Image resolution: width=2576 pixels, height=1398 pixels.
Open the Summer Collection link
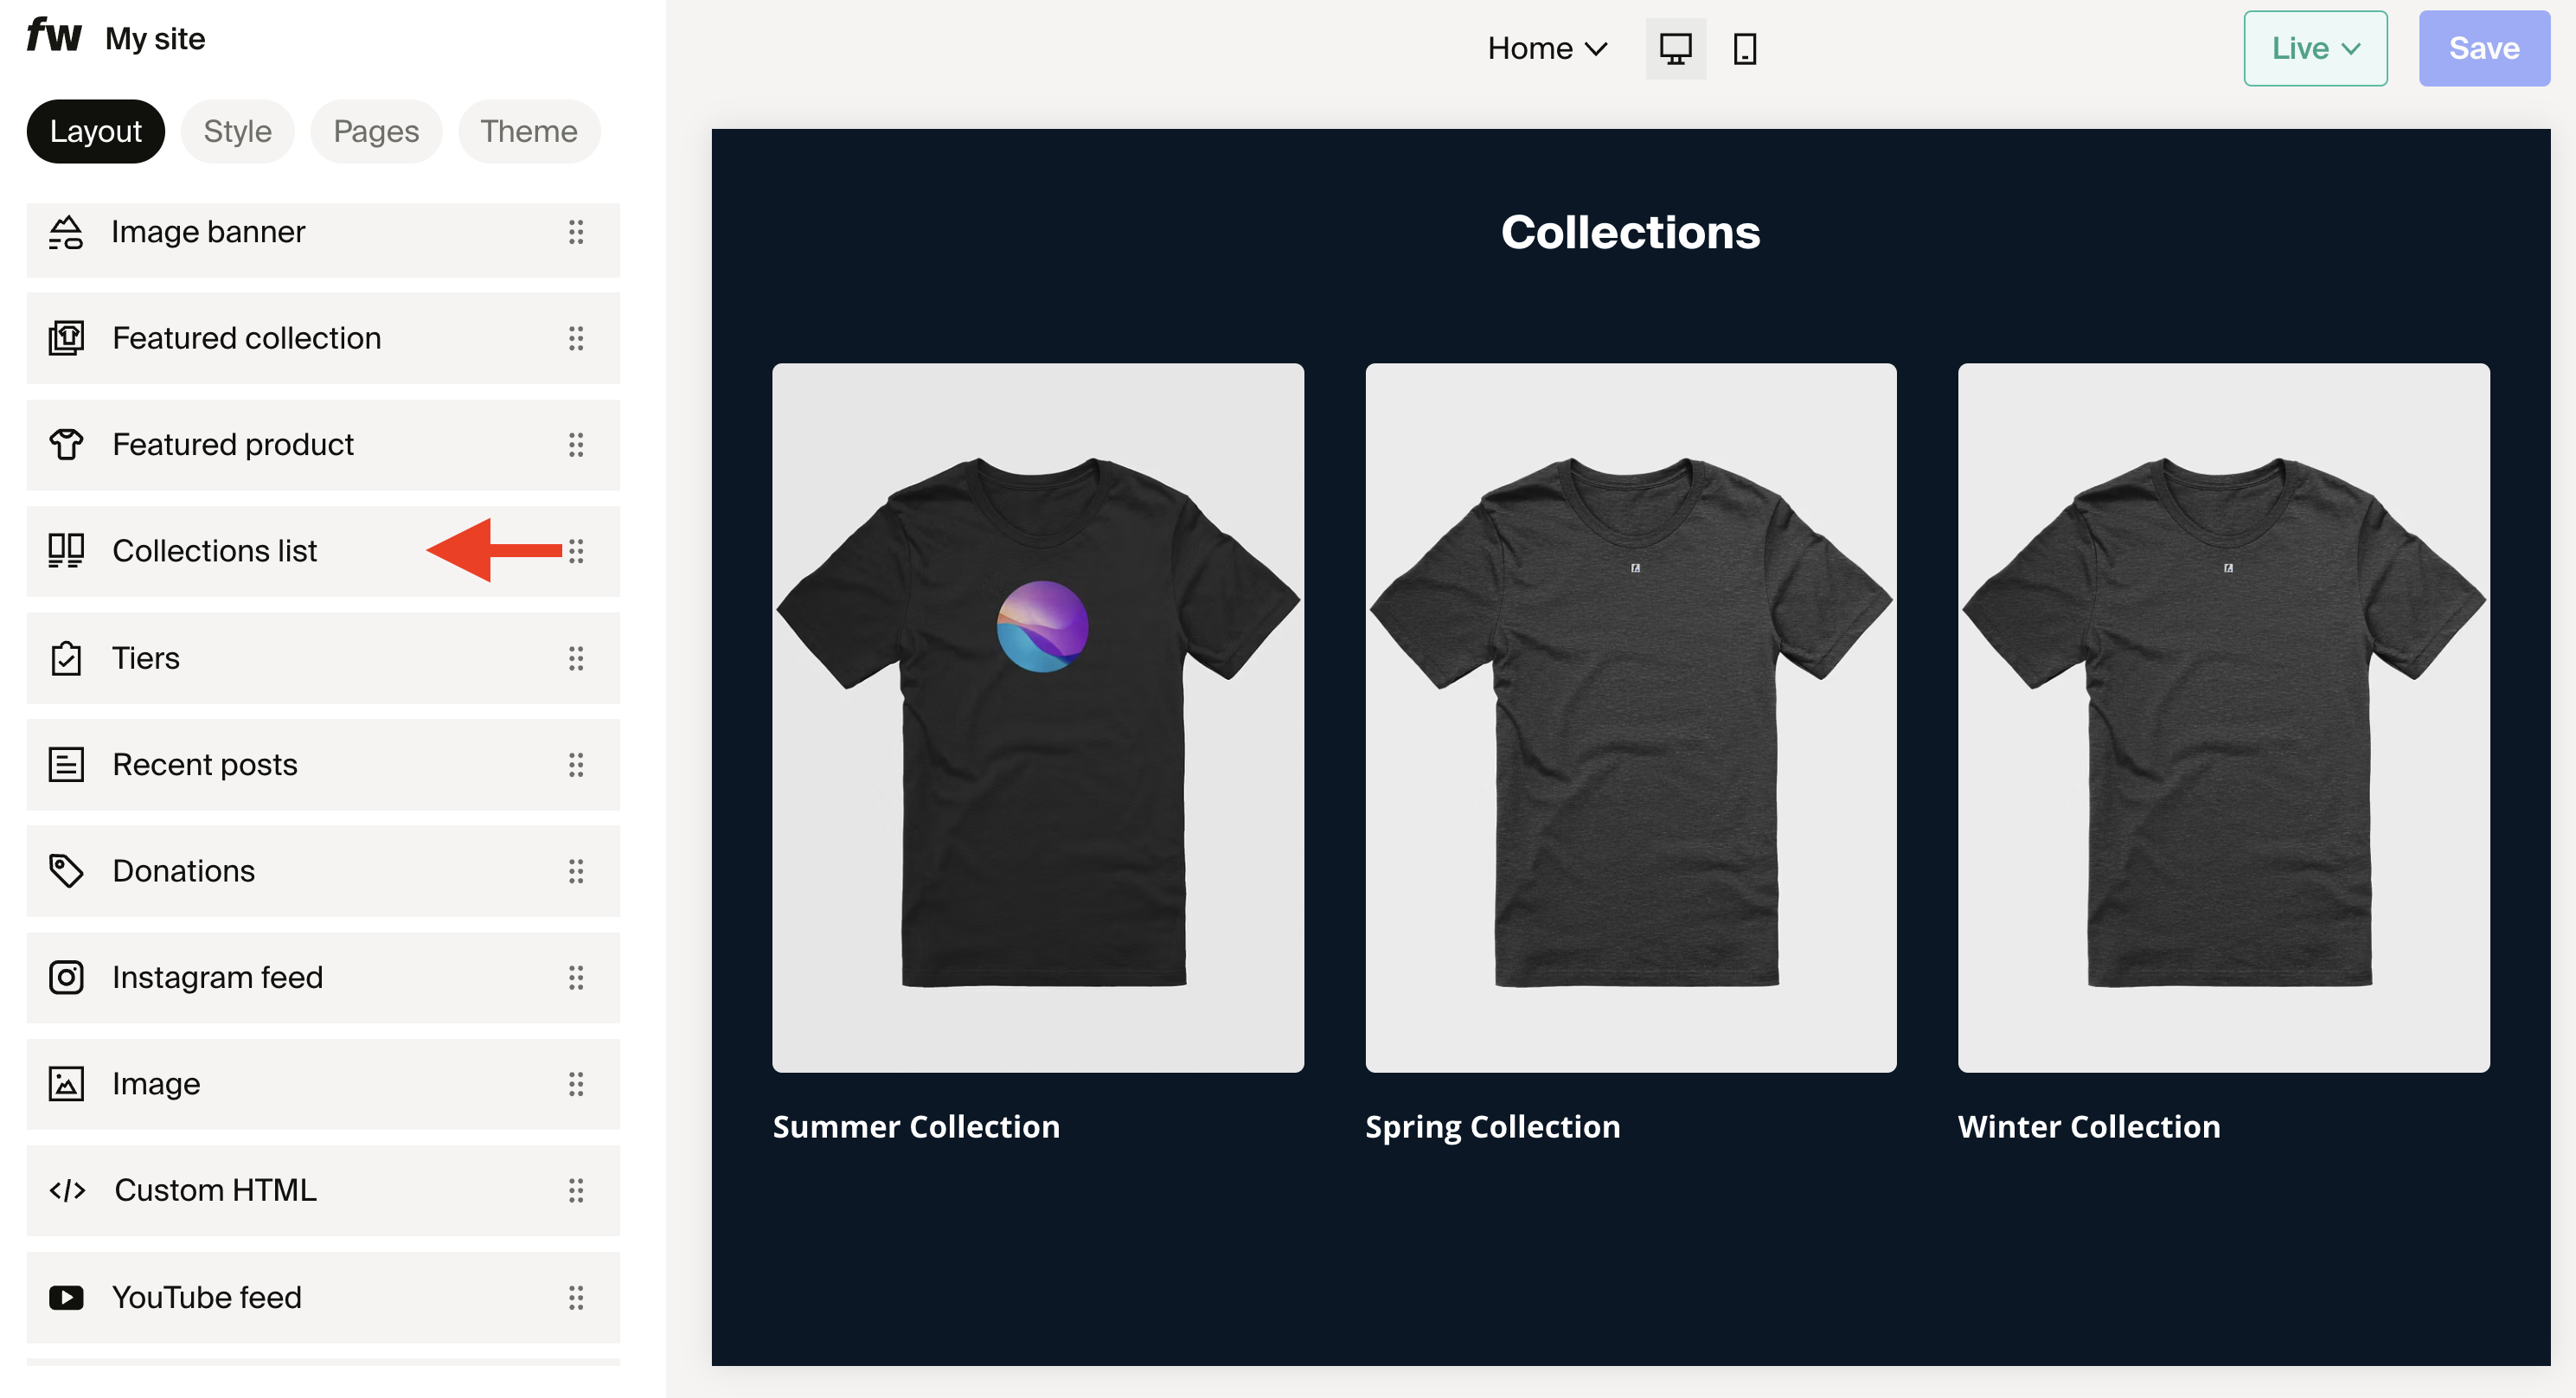915,1126
